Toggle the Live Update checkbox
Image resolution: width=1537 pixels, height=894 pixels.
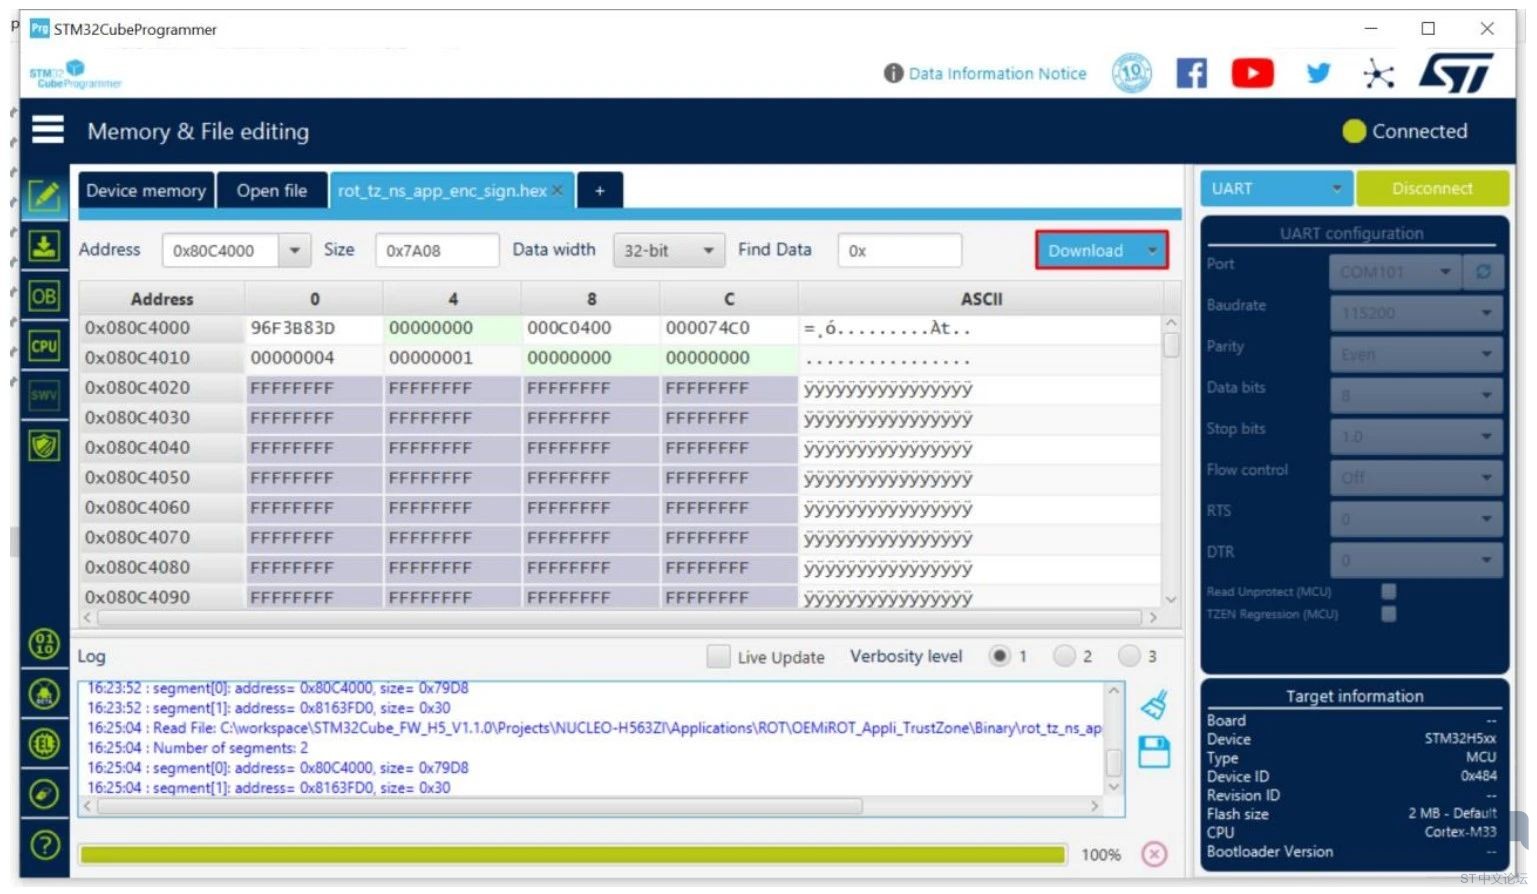[718, 657]
